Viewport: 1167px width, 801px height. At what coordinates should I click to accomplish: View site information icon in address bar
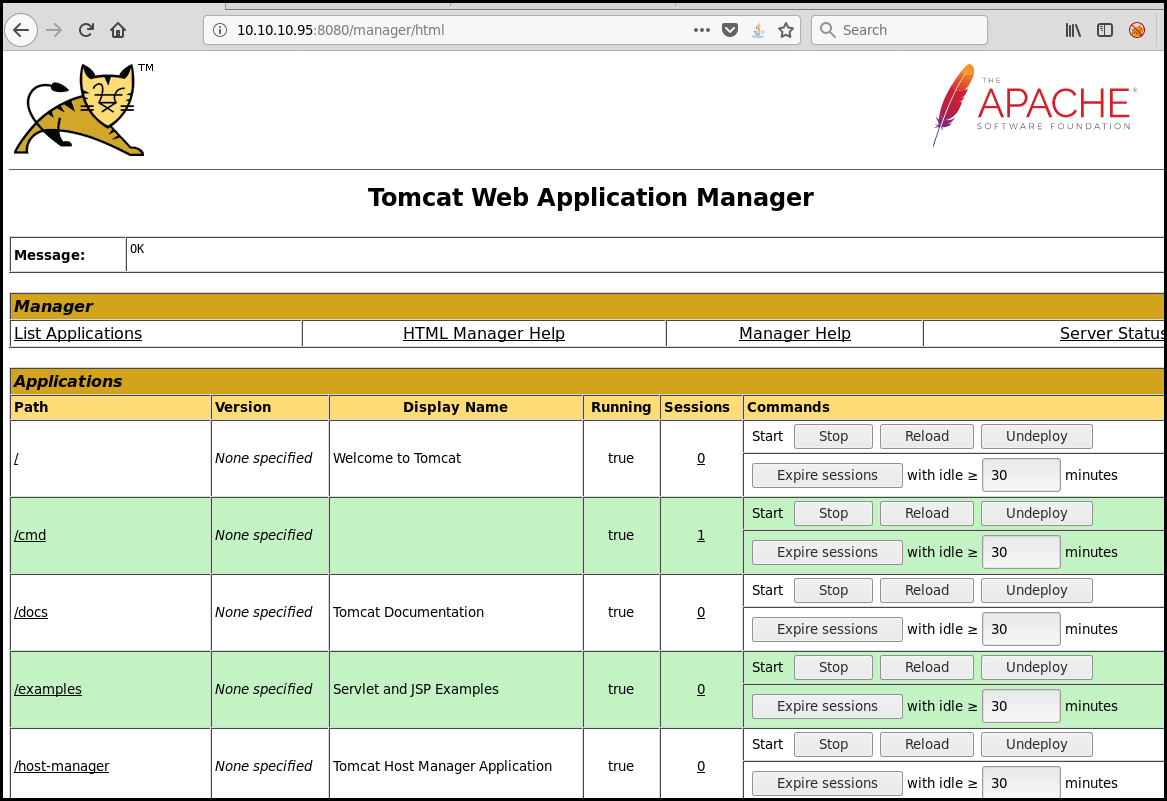point(220,31)
